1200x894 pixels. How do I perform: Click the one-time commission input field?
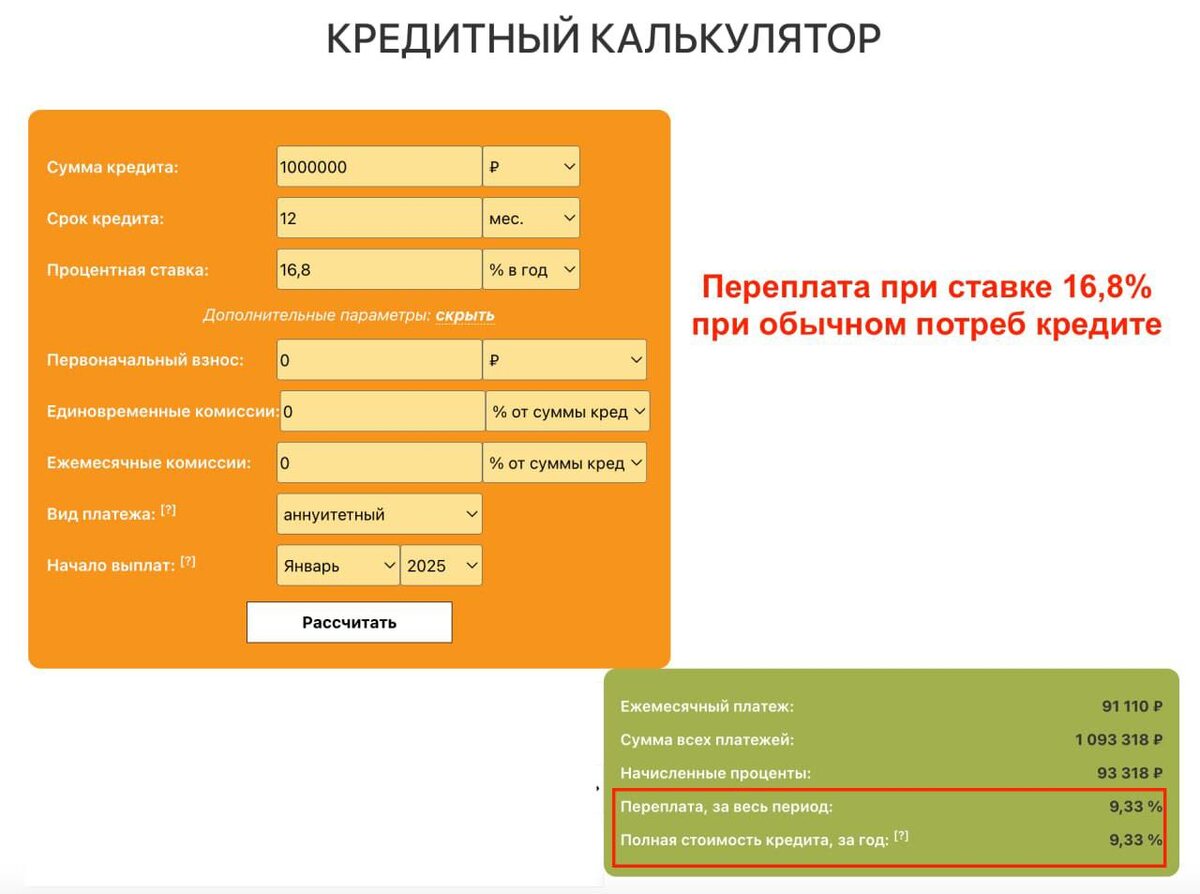(x=382, y=411)
